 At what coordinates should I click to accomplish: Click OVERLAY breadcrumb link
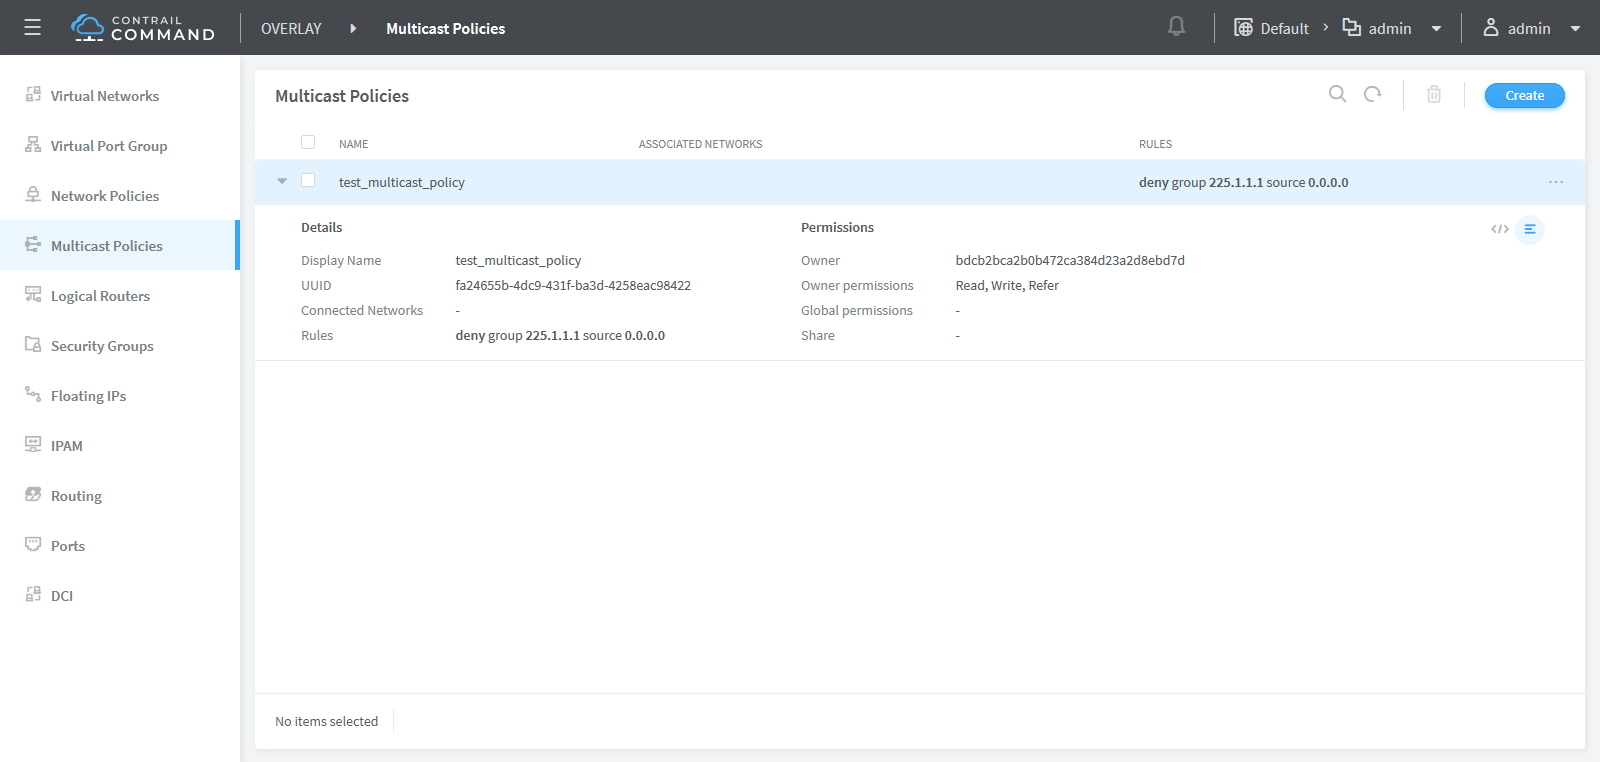point(291,28)
